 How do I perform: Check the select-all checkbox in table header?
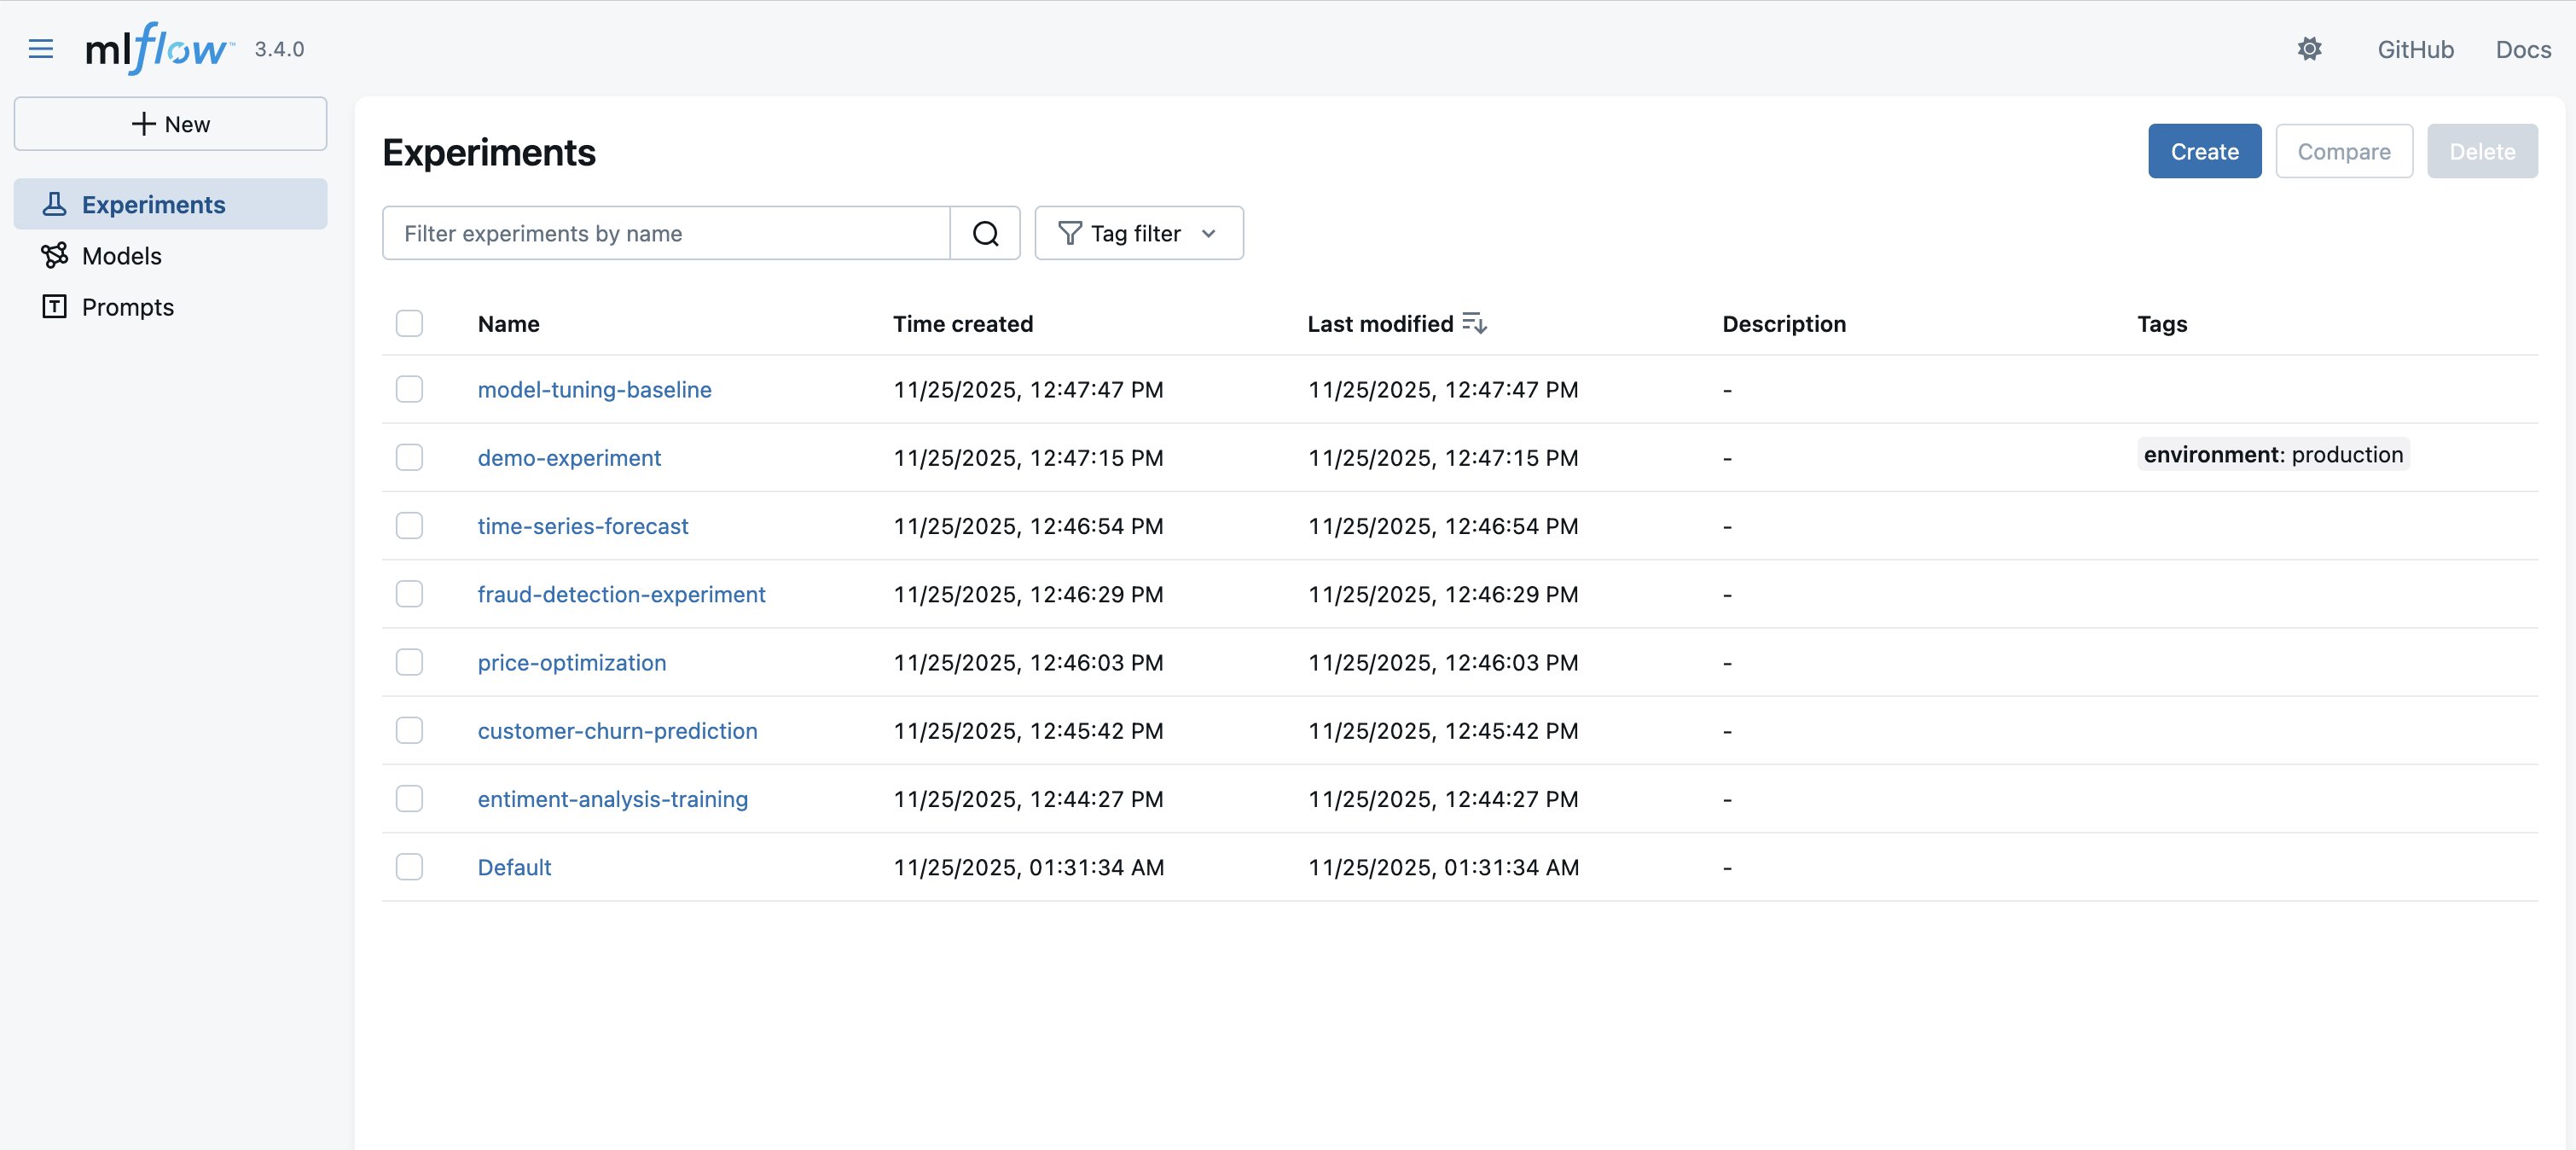(409, 323)
